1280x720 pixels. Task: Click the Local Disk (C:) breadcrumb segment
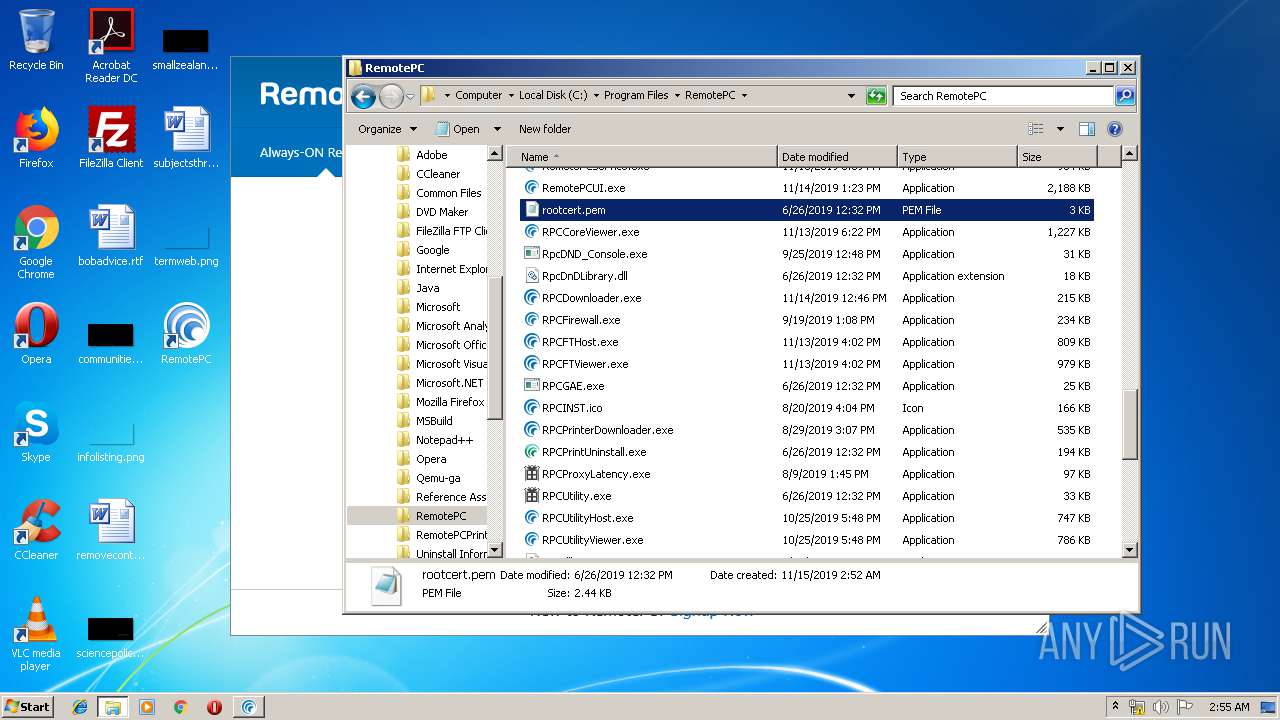click(553, 96)
